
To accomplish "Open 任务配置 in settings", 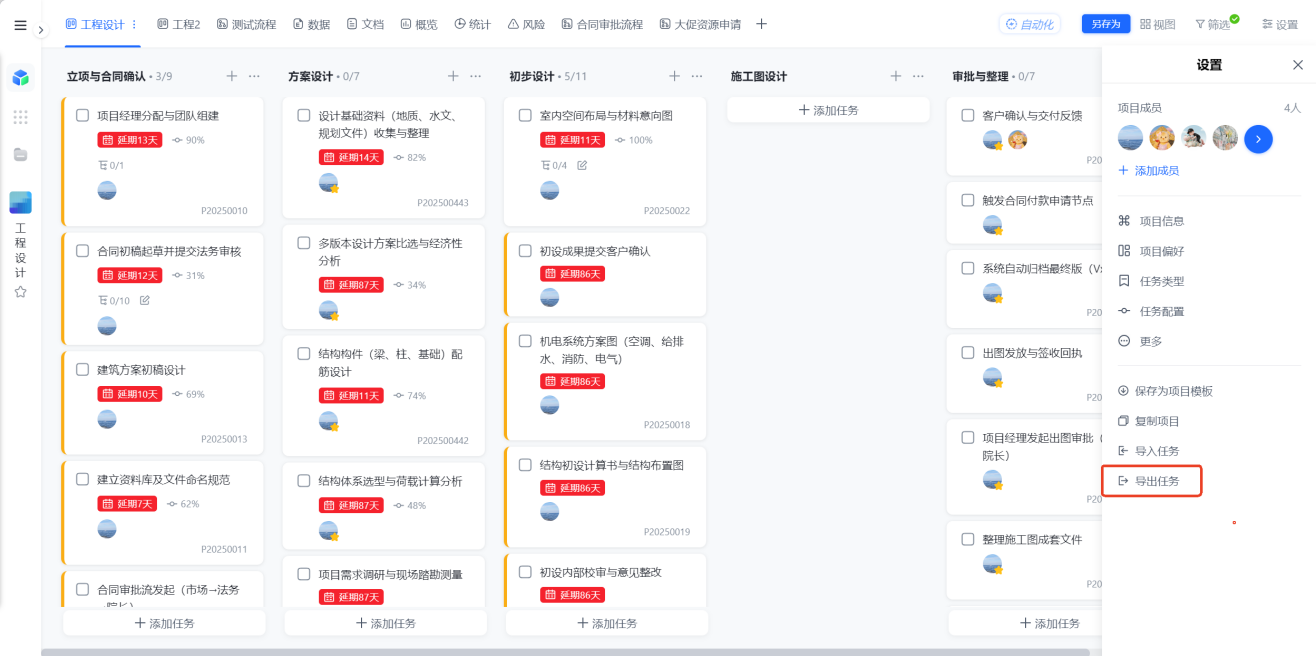I will [1151, 311].
